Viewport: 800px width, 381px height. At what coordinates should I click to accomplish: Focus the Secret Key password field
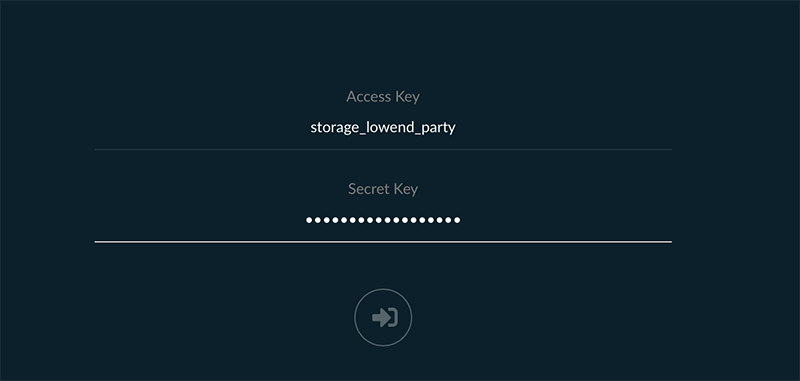click(x=383, y=220)
